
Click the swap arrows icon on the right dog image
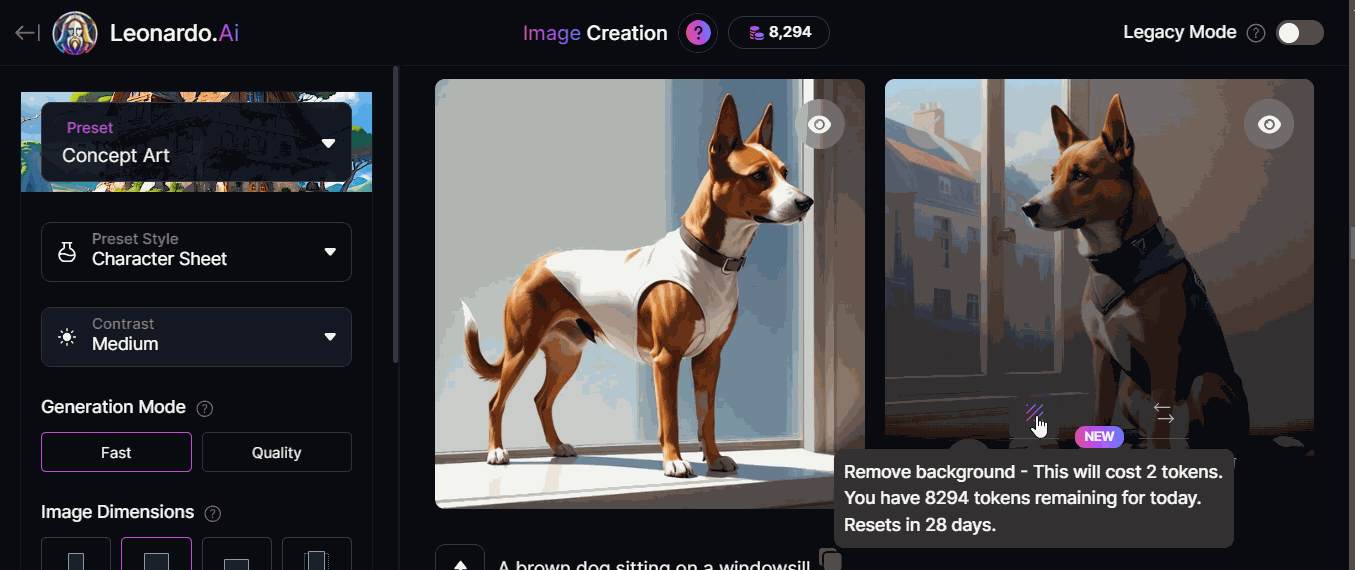[x=1164, y=412]
